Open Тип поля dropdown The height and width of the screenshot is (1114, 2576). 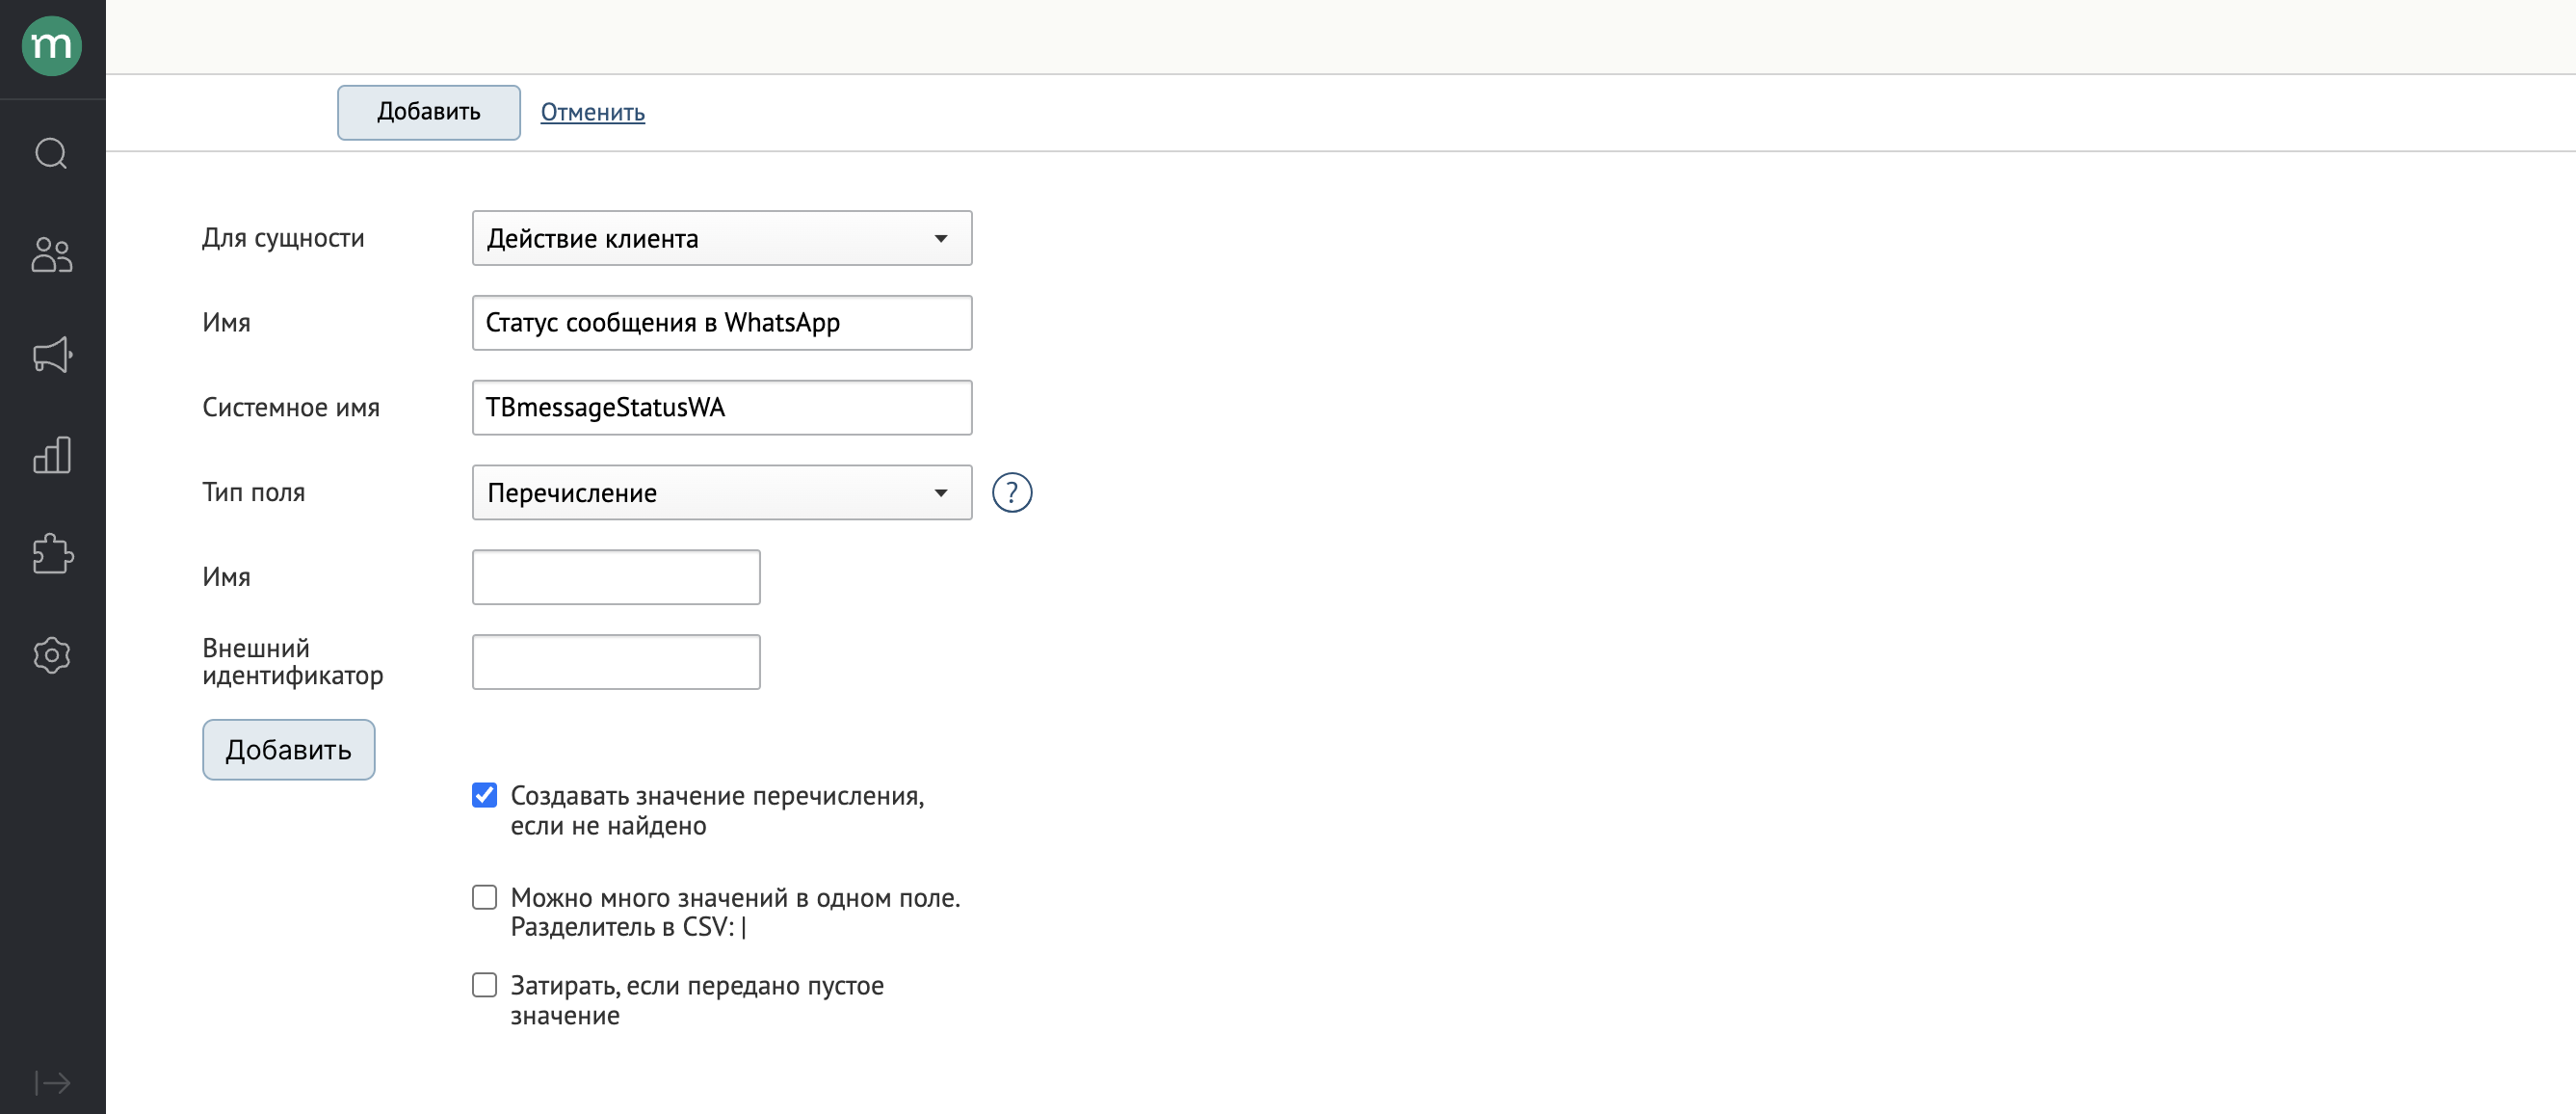pyautogui.click(x=722, y=492)
